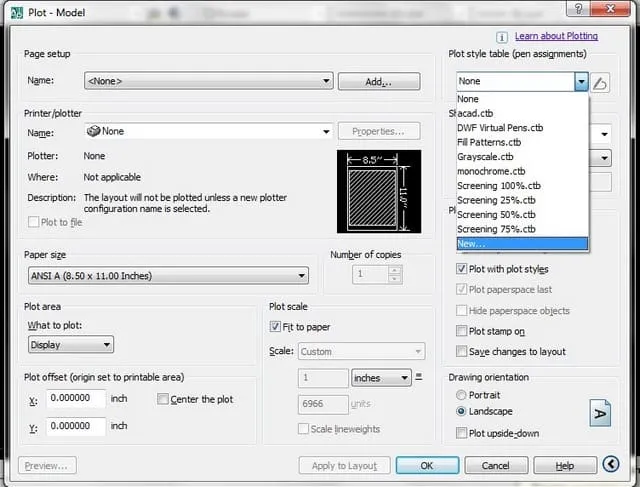The height and width of the screenshot is (487, 640).
Task: Select Landscape orientation
Action: 461,411
